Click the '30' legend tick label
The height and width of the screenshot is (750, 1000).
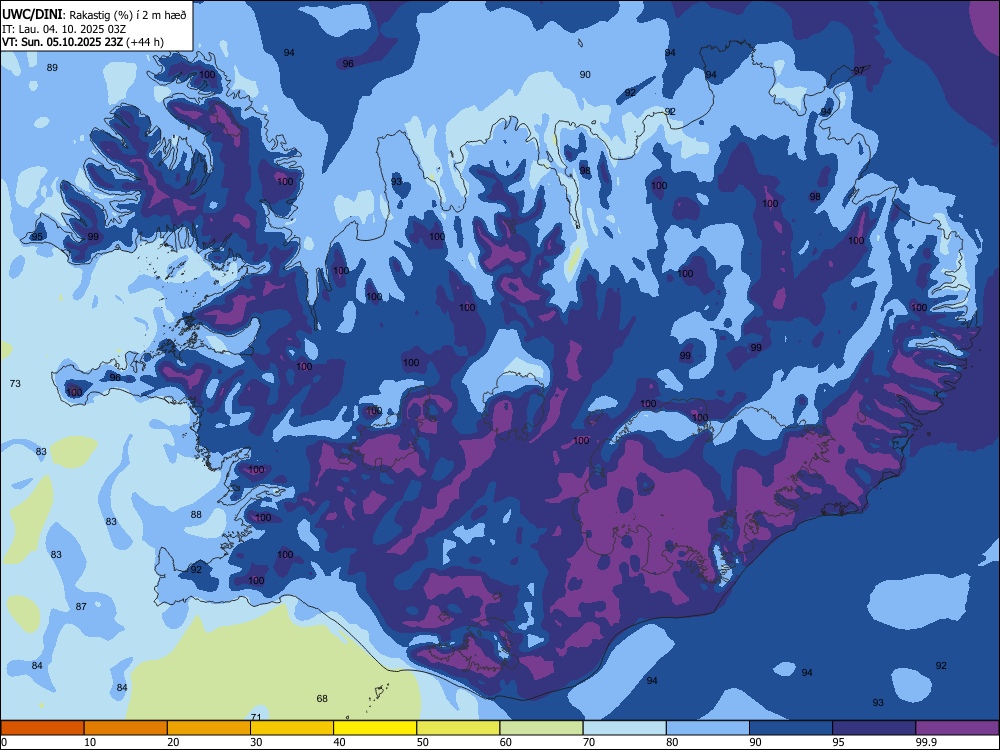[x=256, y=742]
